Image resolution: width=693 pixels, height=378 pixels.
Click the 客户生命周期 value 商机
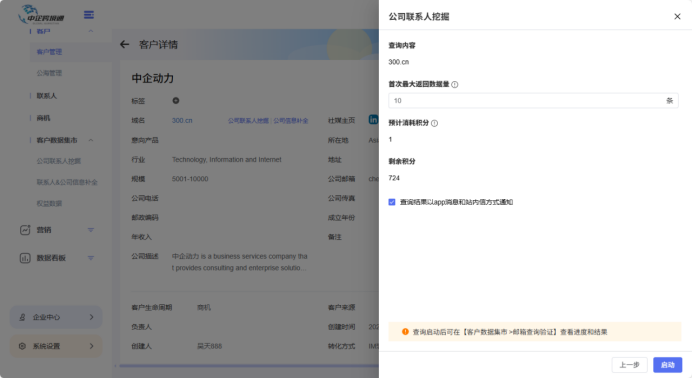(204, 307)
